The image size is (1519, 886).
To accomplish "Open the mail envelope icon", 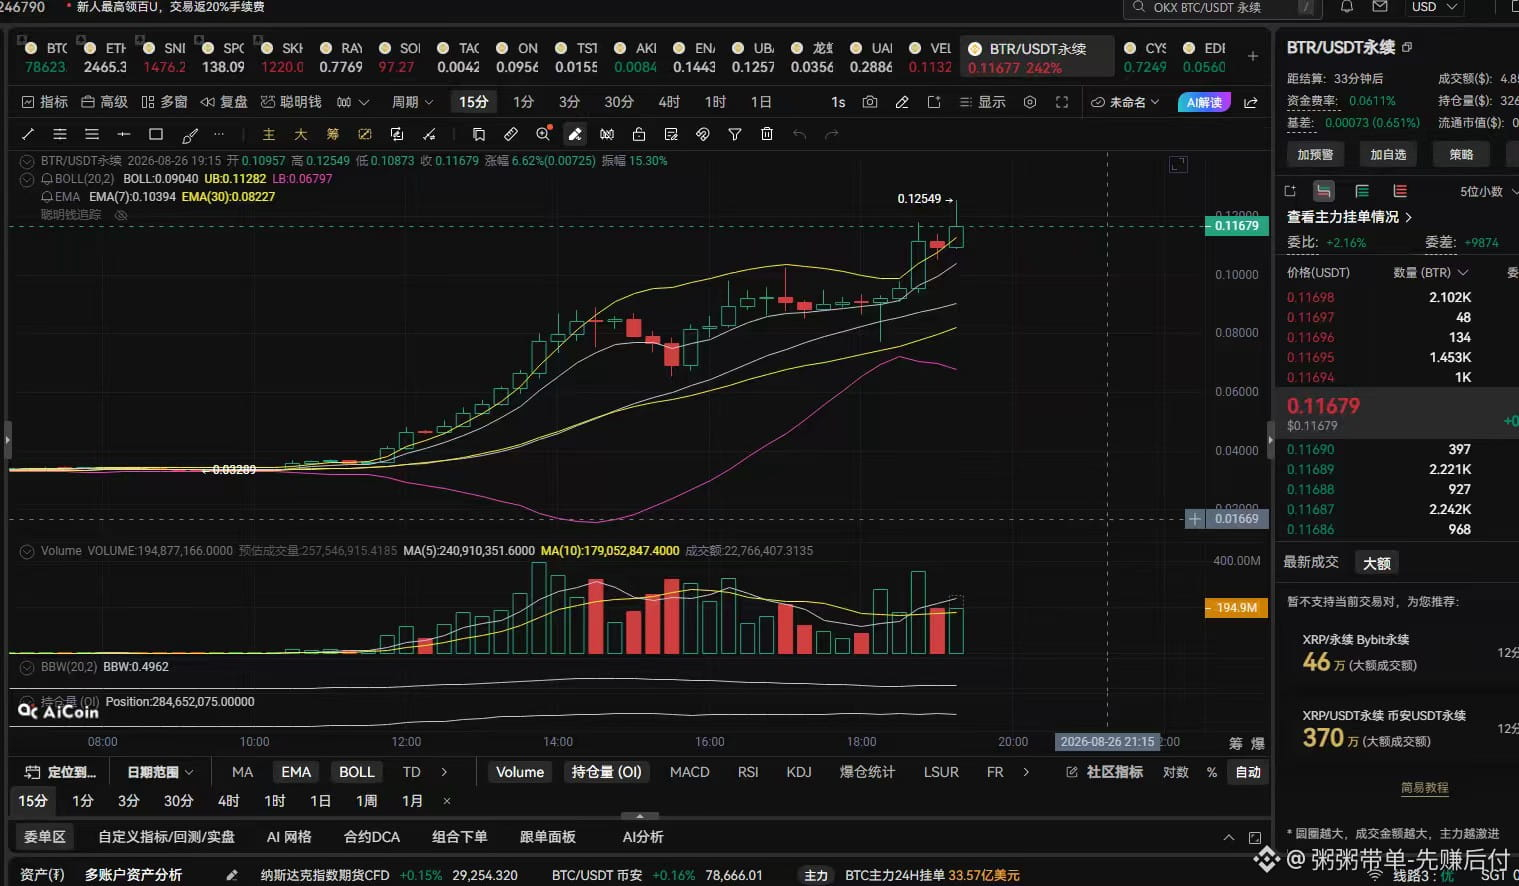I will point(1380,7).
